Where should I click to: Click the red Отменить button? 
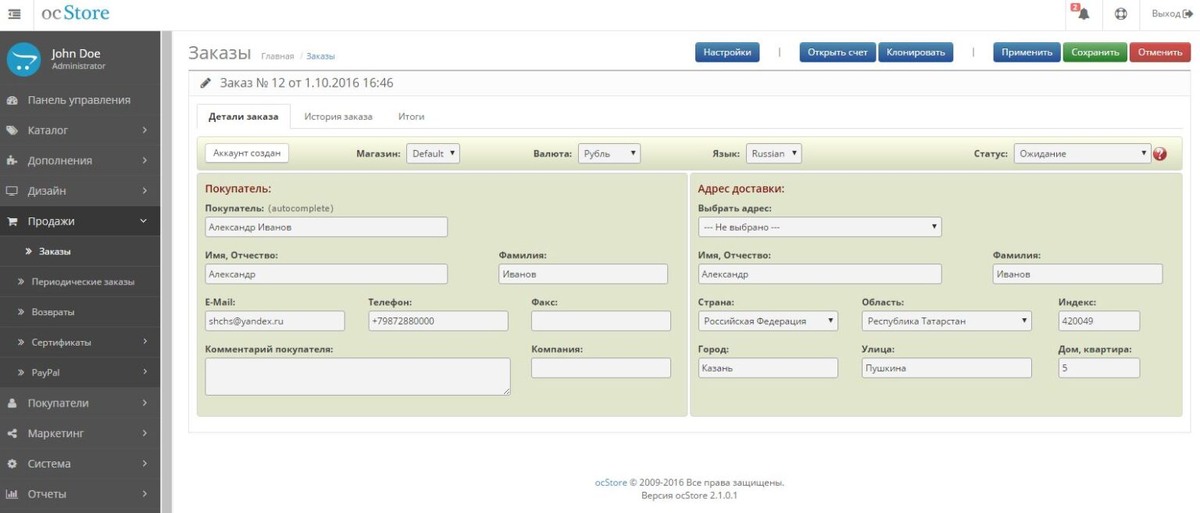point(1160,52)
